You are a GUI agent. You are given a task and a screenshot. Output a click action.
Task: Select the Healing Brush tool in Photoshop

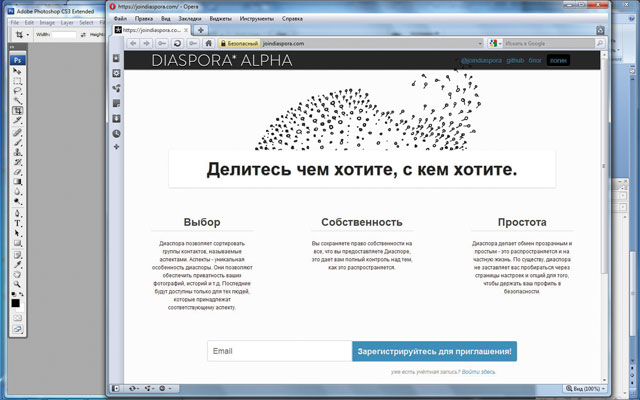coord(17,133)
